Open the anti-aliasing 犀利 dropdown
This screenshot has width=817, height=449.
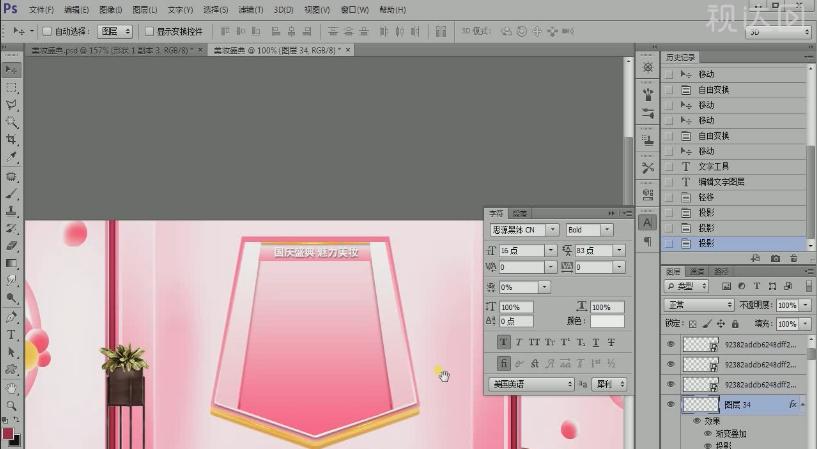[x=610, y=384]
